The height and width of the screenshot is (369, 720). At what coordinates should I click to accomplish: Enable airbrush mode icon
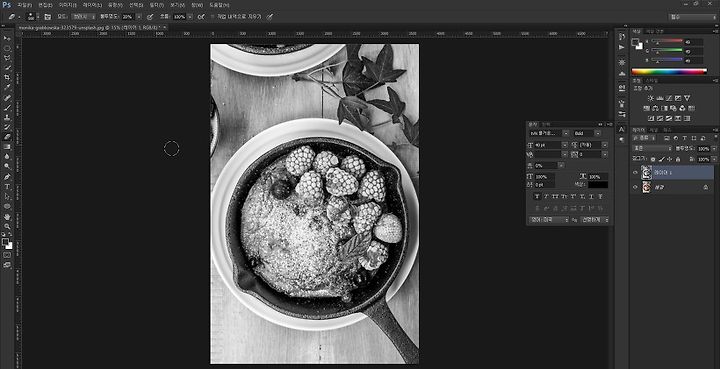[201, 17]
